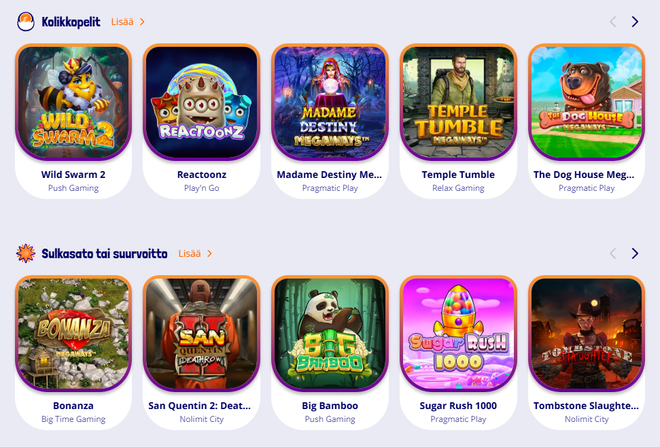660x447 pixels.
Task: Open The Dog House Megaways tile
Action: pos(587,102)
